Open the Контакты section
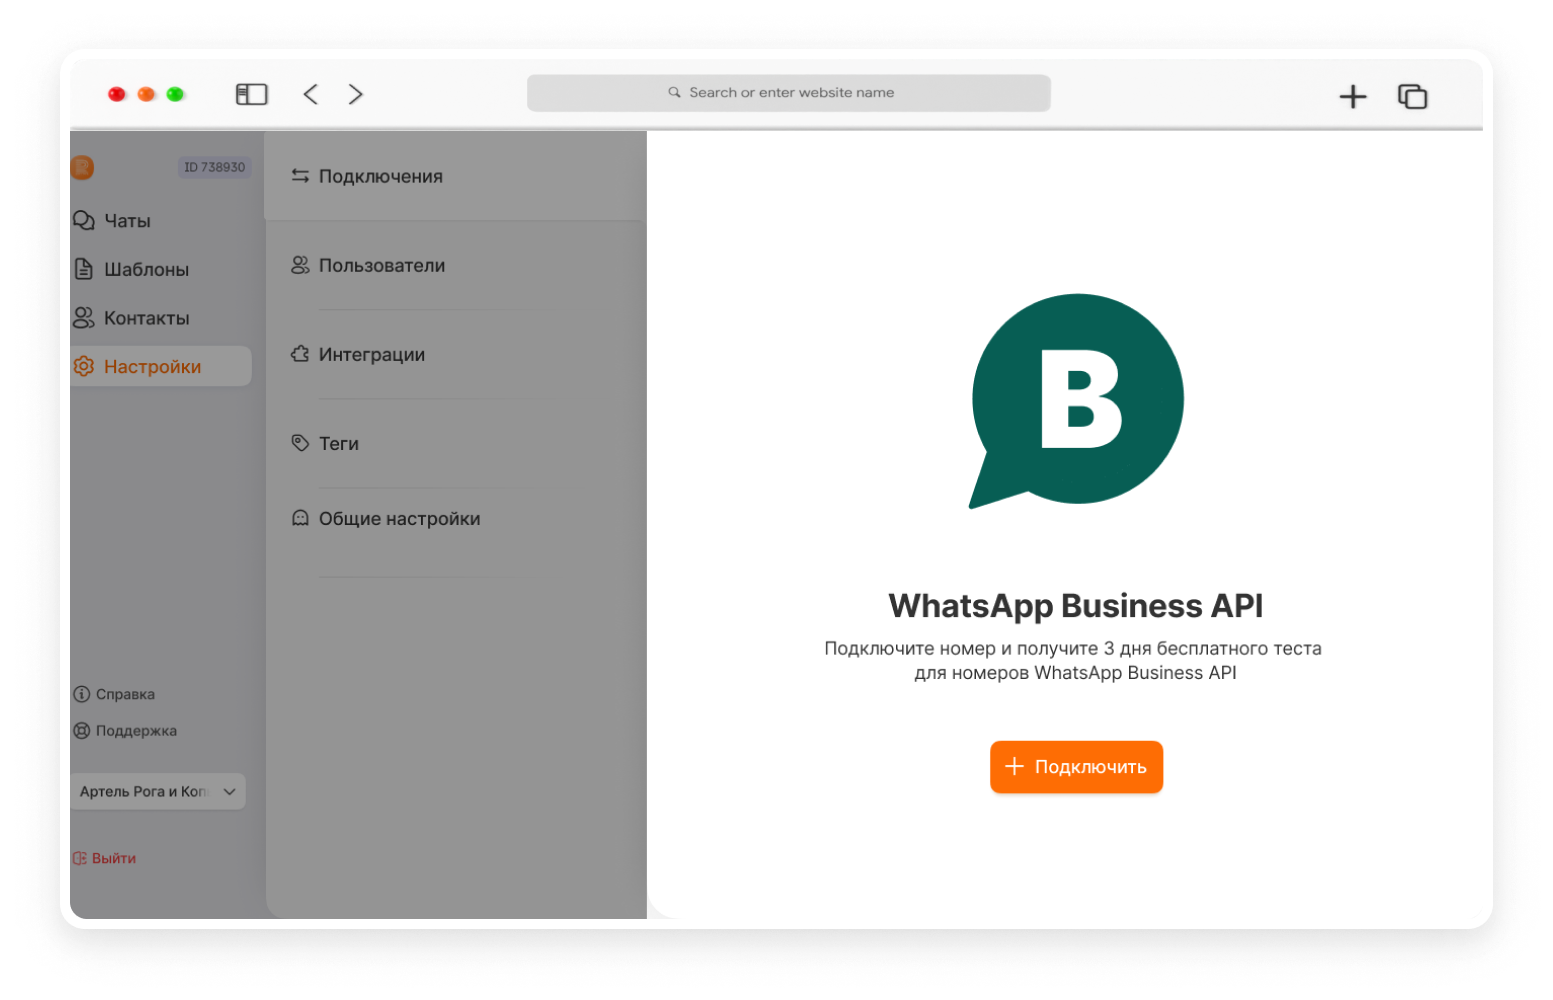Screen dimensions: 1553x1000 147,318
